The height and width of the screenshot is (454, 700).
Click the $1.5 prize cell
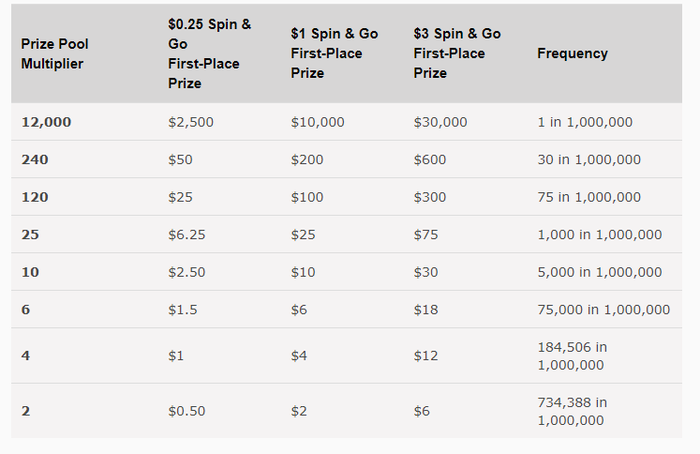182,310
